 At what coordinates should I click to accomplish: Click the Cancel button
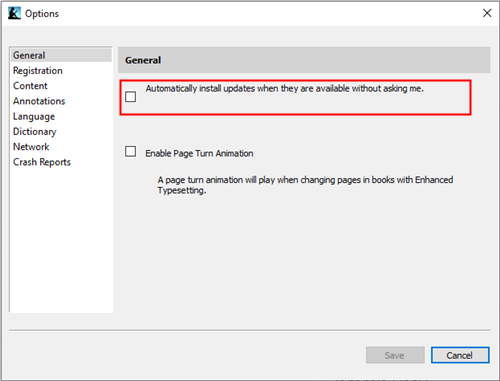[460, 355]
